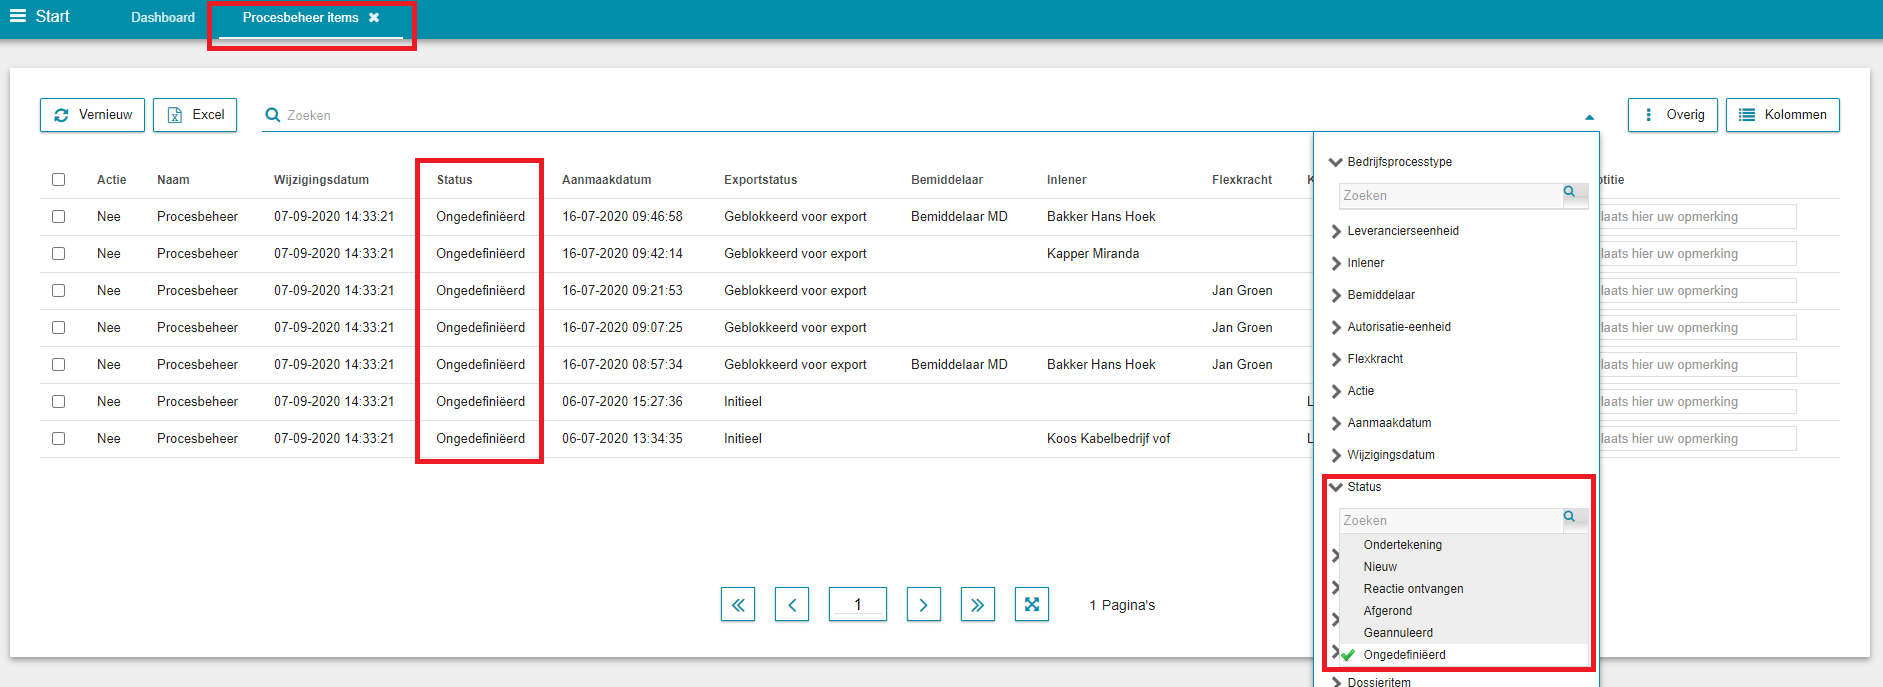Go to the next page arrow
This screenshot has height=687, width=1883.
[923, 604]
